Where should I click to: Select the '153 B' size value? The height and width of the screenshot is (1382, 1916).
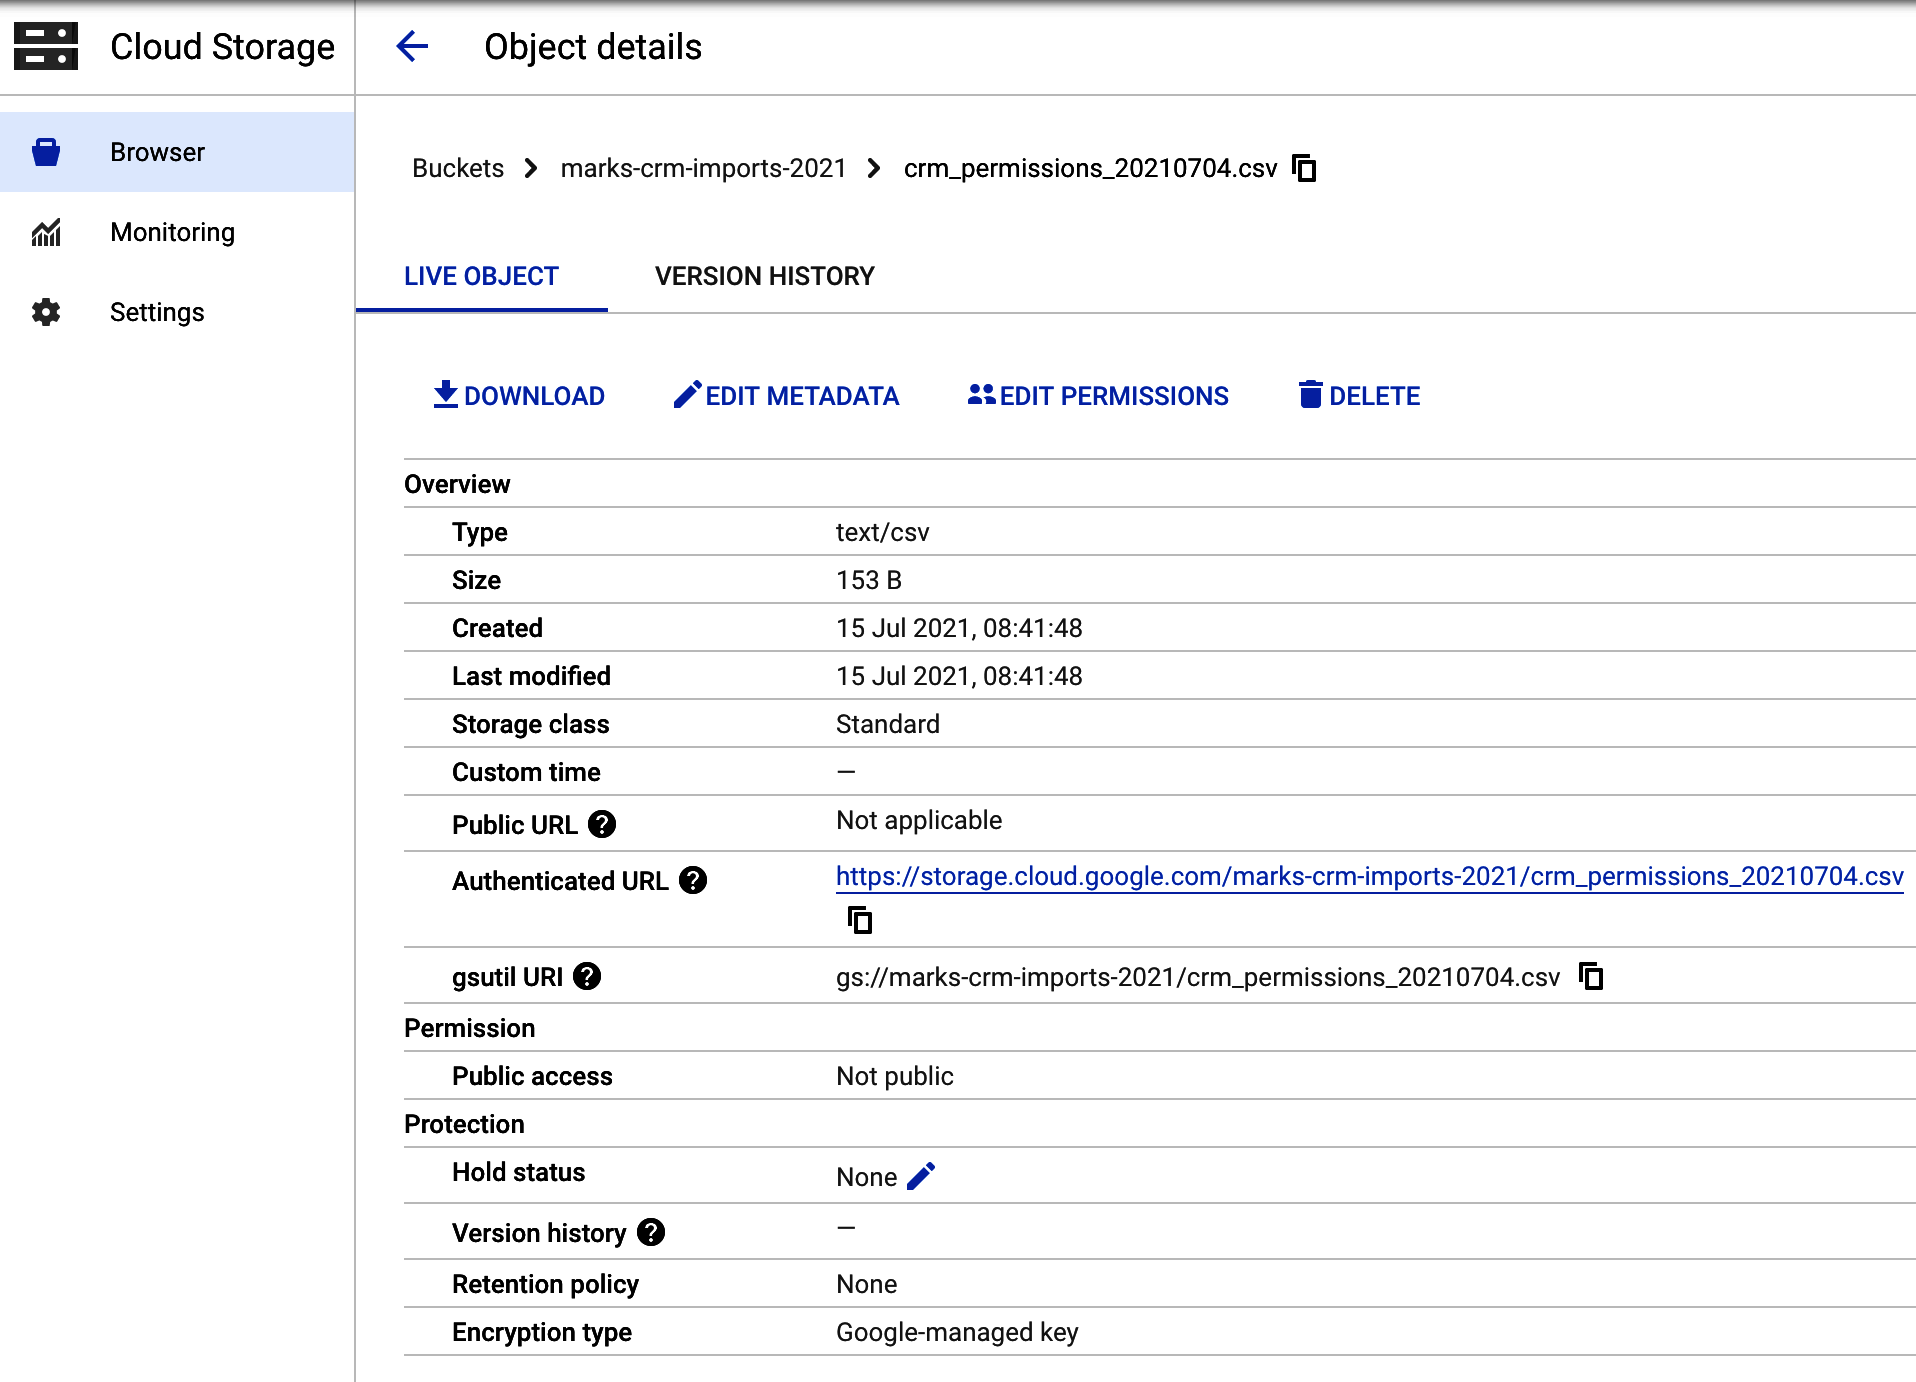869,580
